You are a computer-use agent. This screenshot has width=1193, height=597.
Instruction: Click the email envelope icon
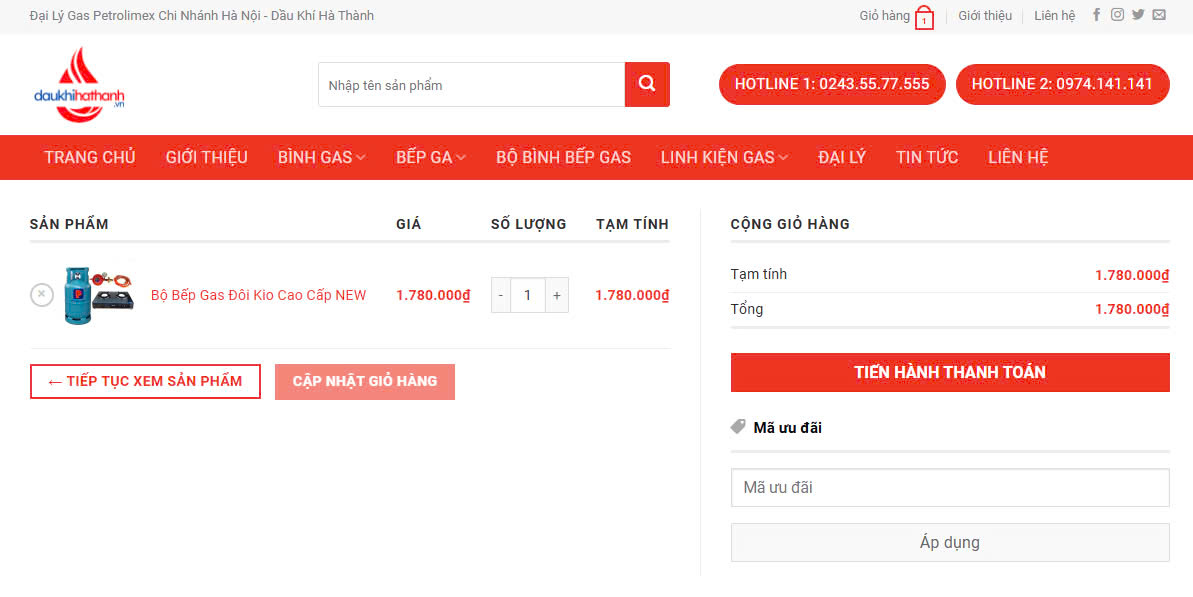(x=1159, y=15)
